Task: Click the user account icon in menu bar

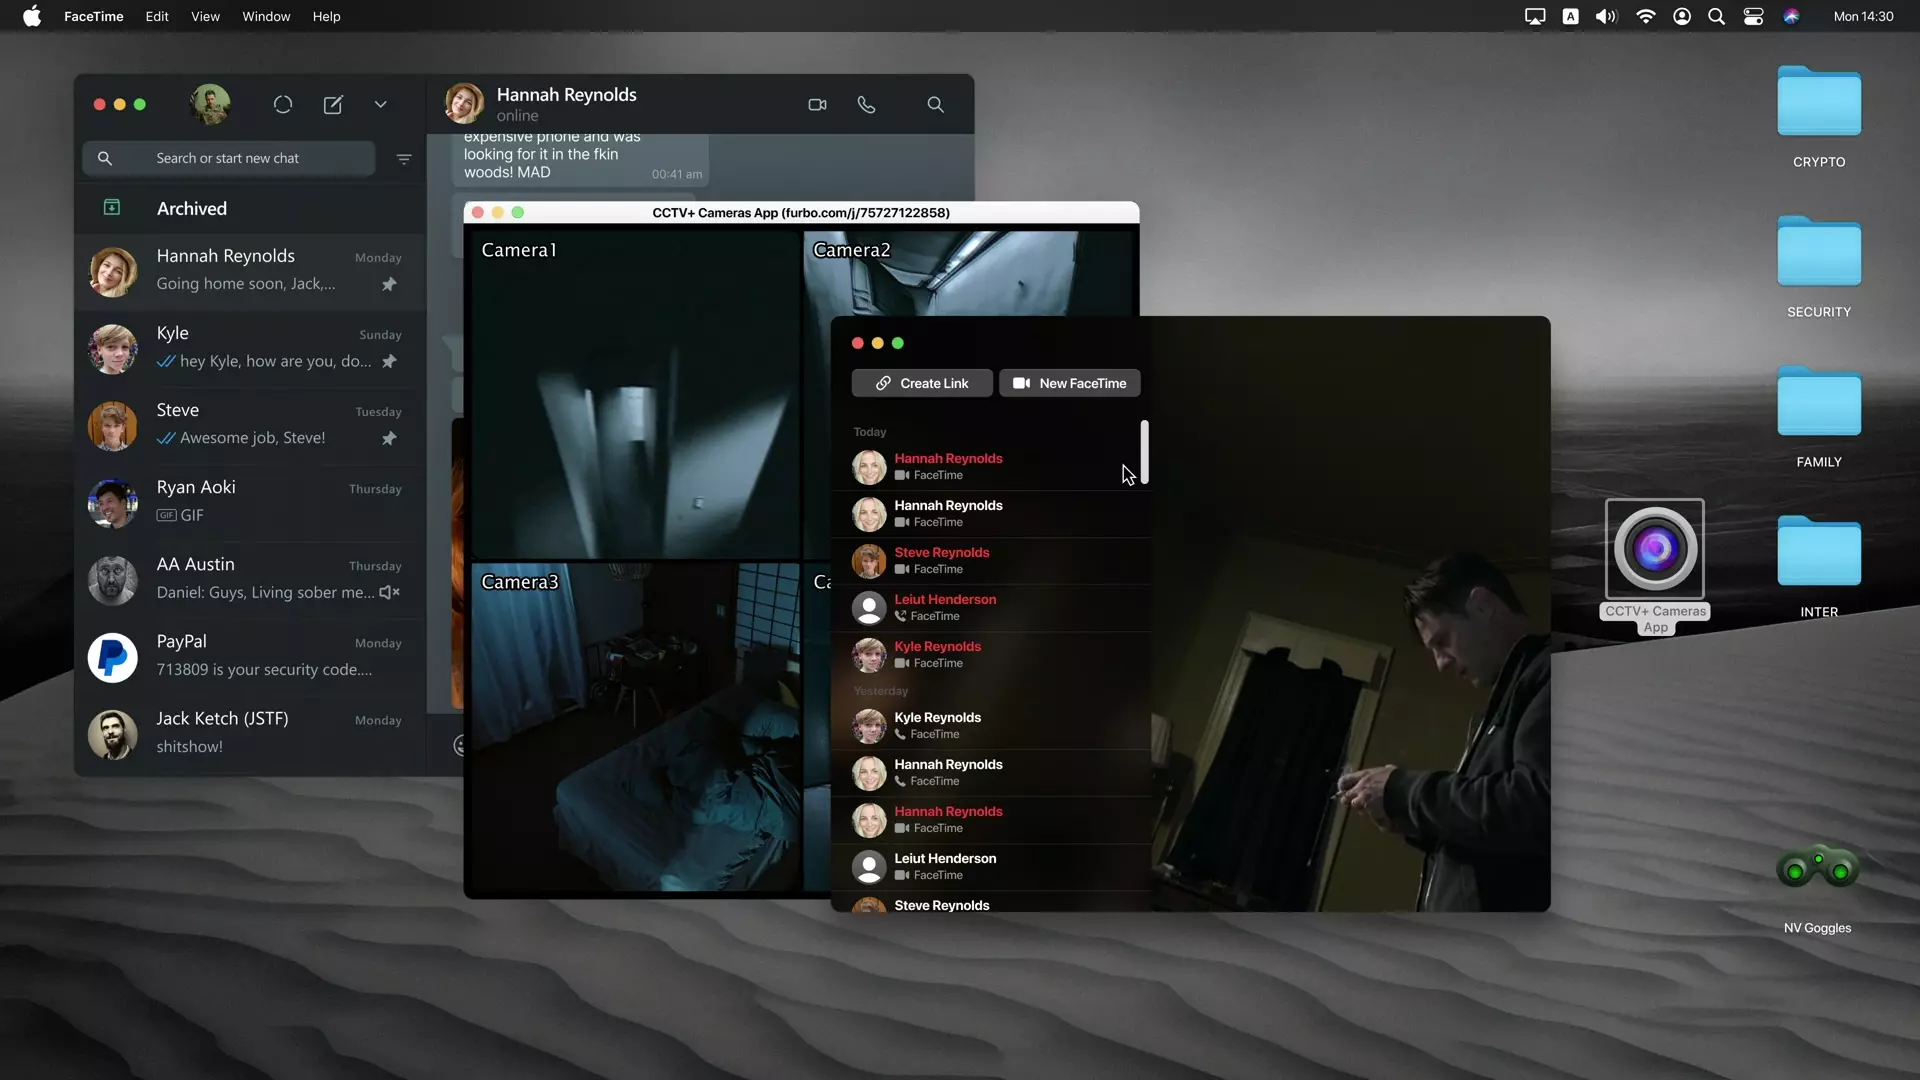Action: (x=1682, y=16)
